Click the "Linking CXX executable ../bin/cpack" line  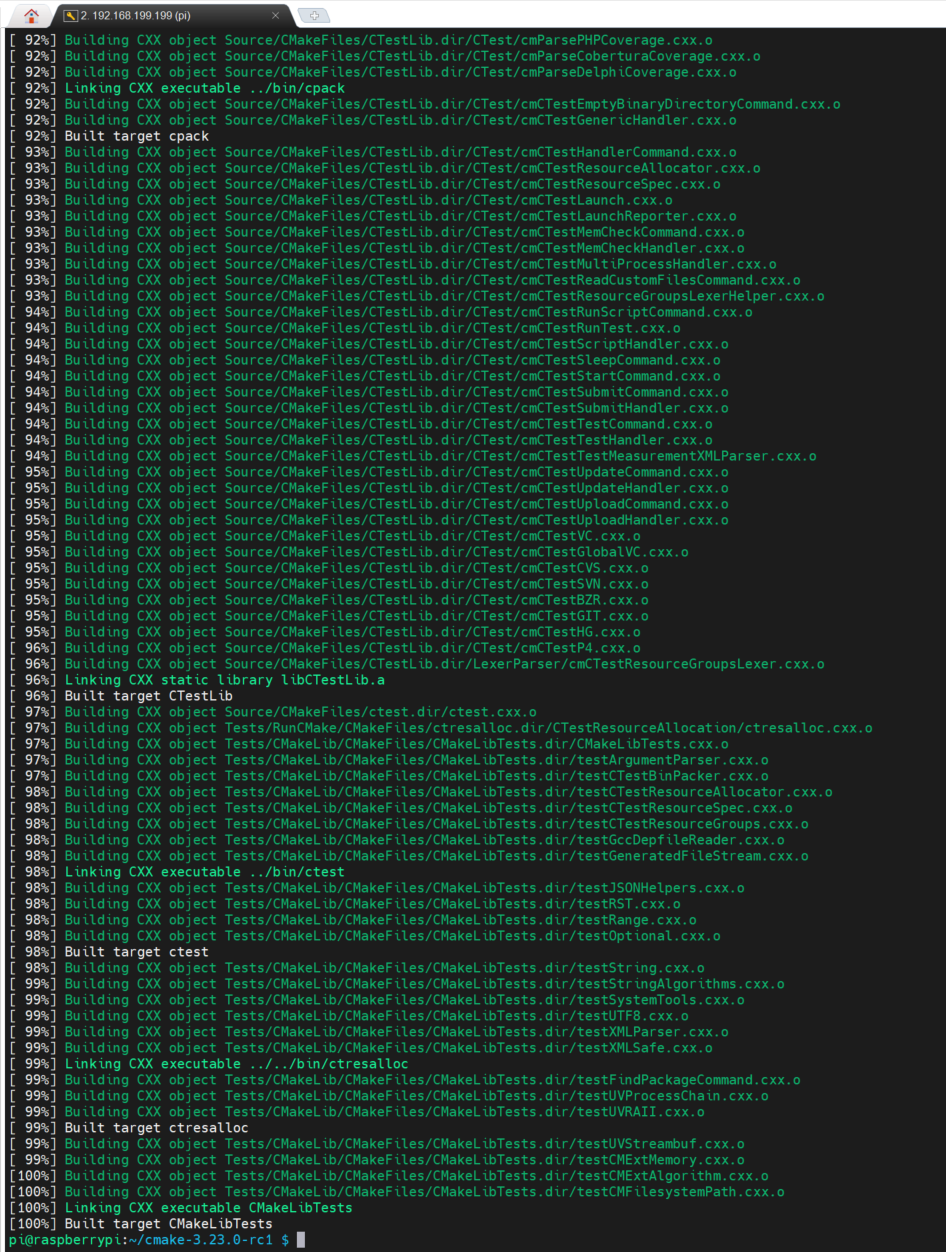(204, 88)
